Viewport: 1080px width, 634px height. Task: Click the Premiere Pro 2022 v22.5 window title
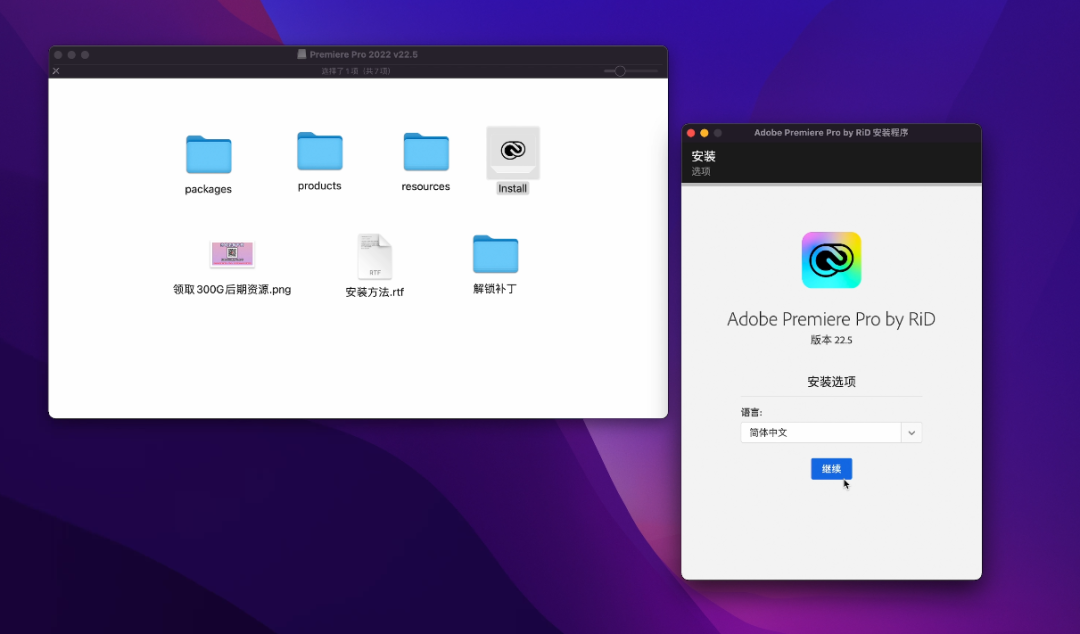(x=364, y=54)
